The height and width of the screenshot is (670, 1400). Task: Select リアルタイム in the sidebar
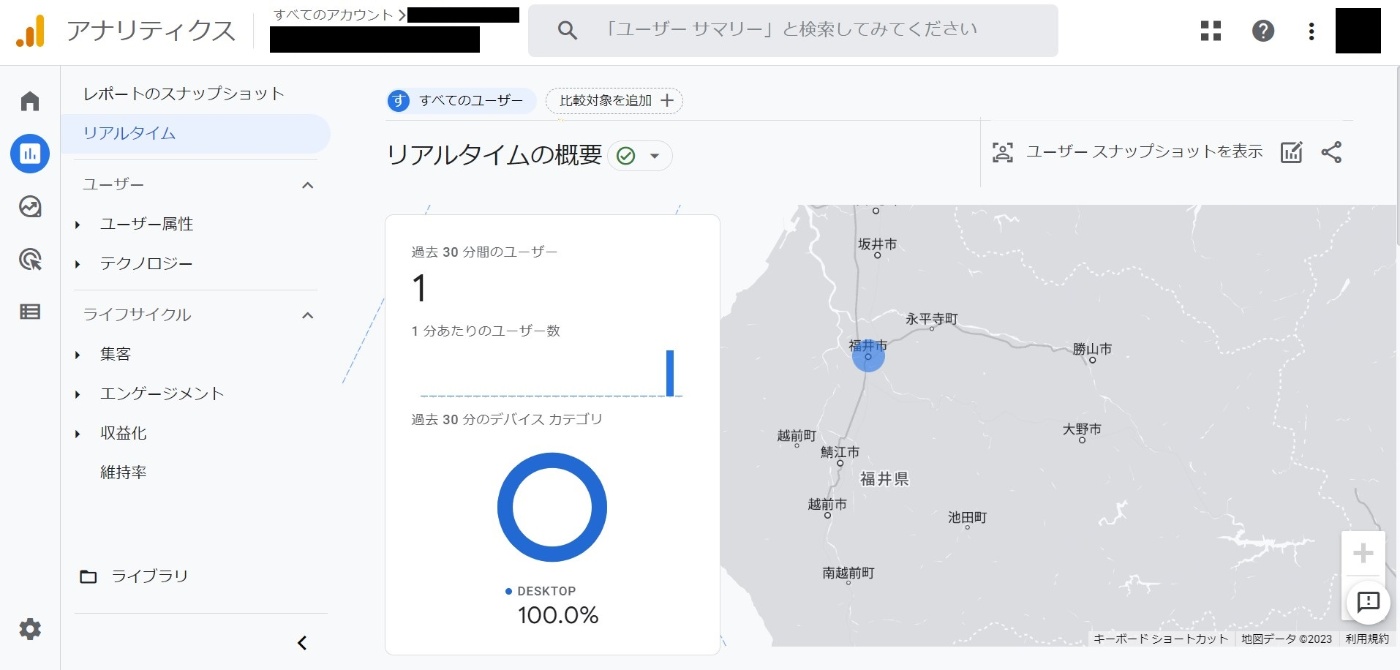coord(196,133)
